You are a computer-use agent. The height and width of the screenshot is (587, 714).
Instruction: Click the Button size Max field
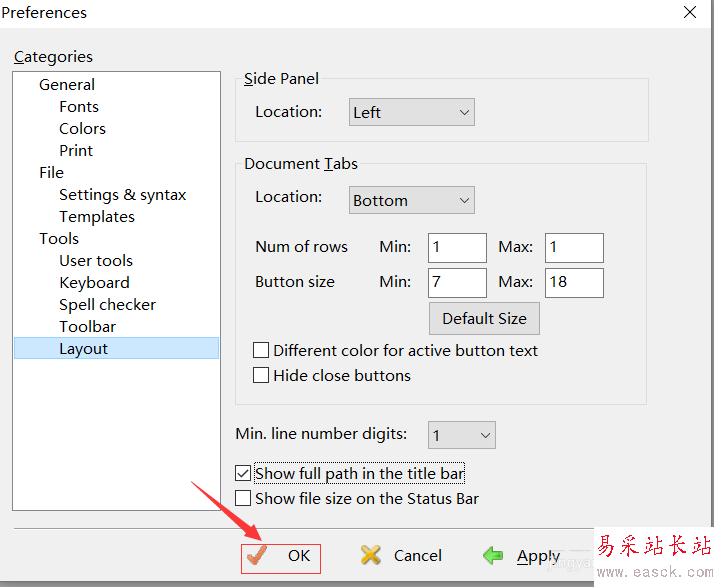(x=574, y=282)
